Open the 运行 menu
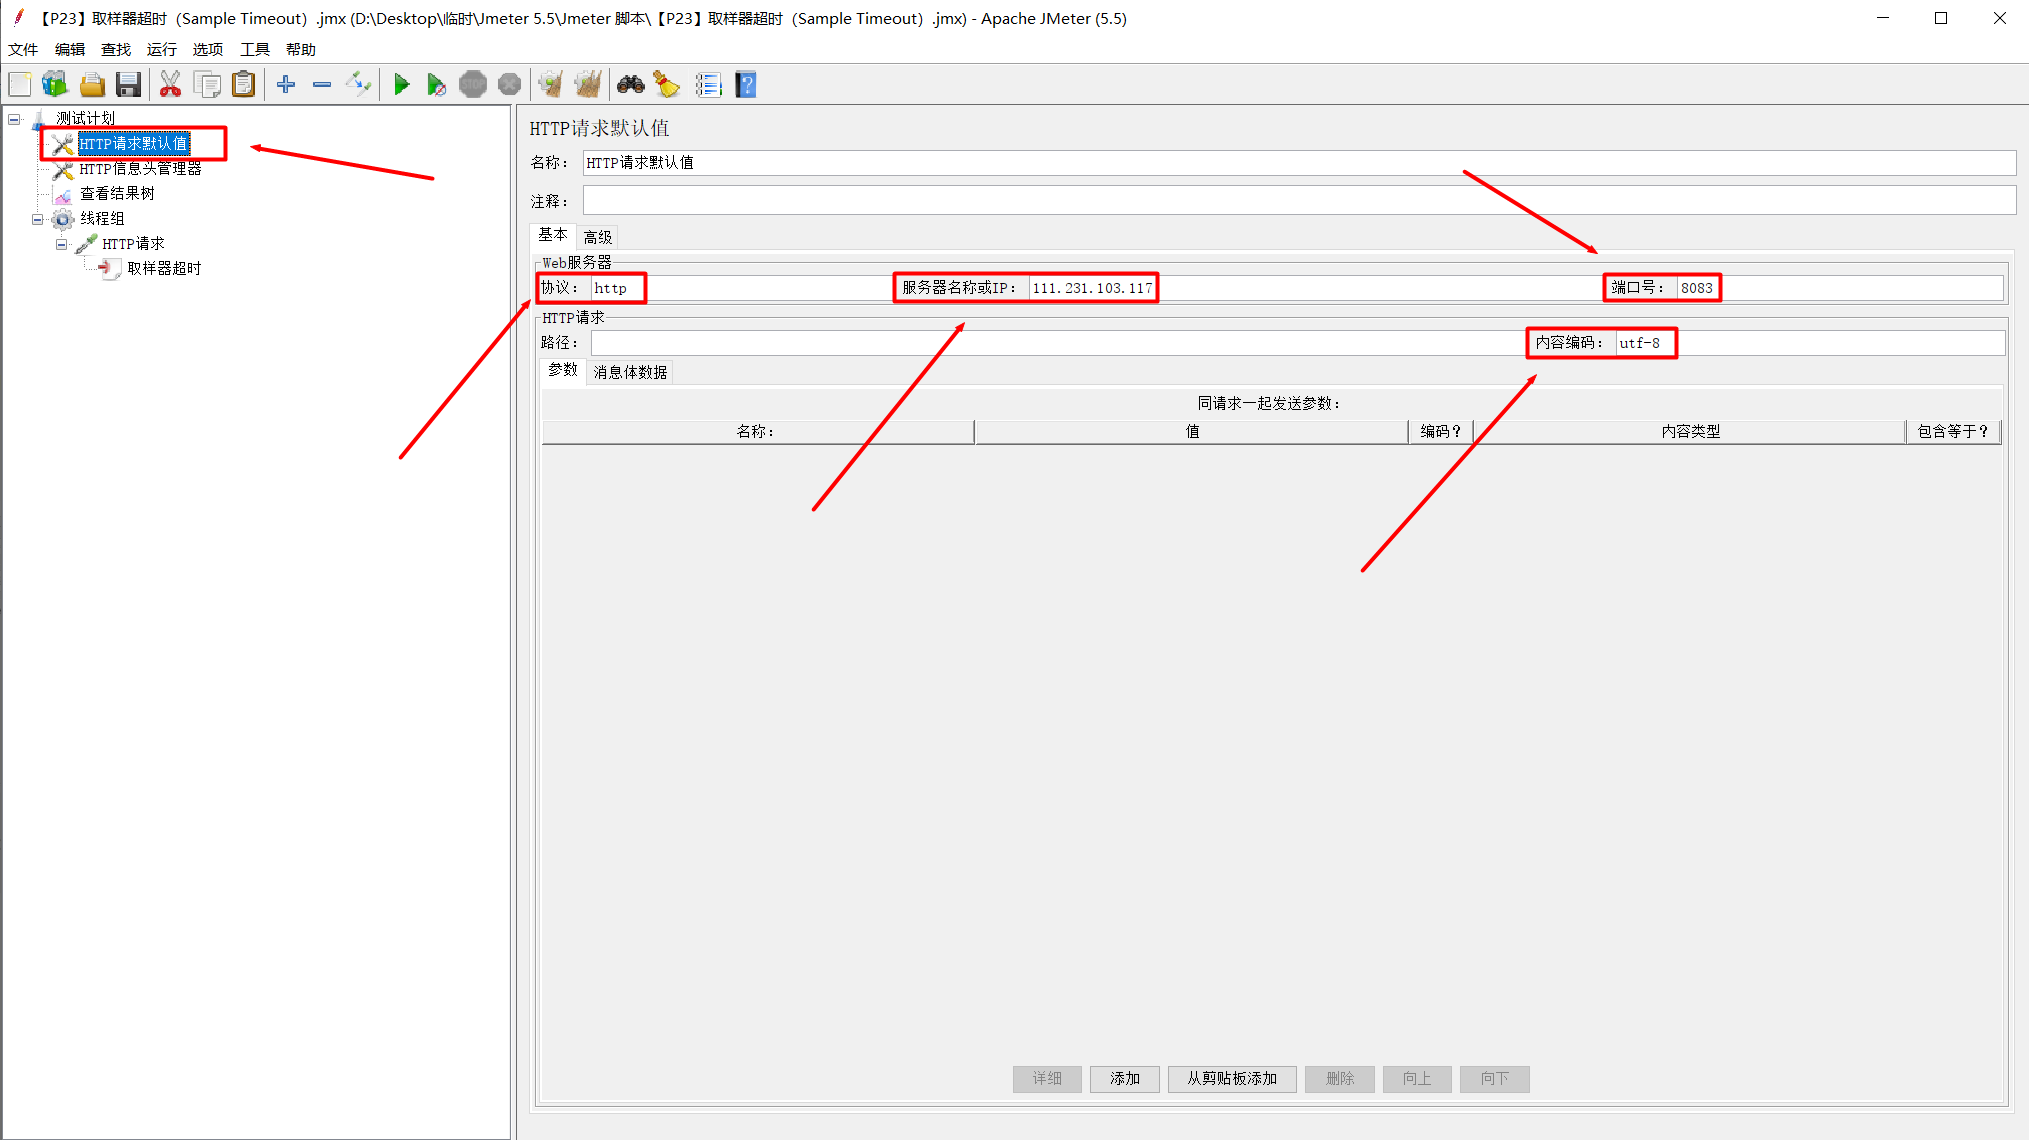The height and width of the screenshot is (1140, 2029). (x=162, y=49)
